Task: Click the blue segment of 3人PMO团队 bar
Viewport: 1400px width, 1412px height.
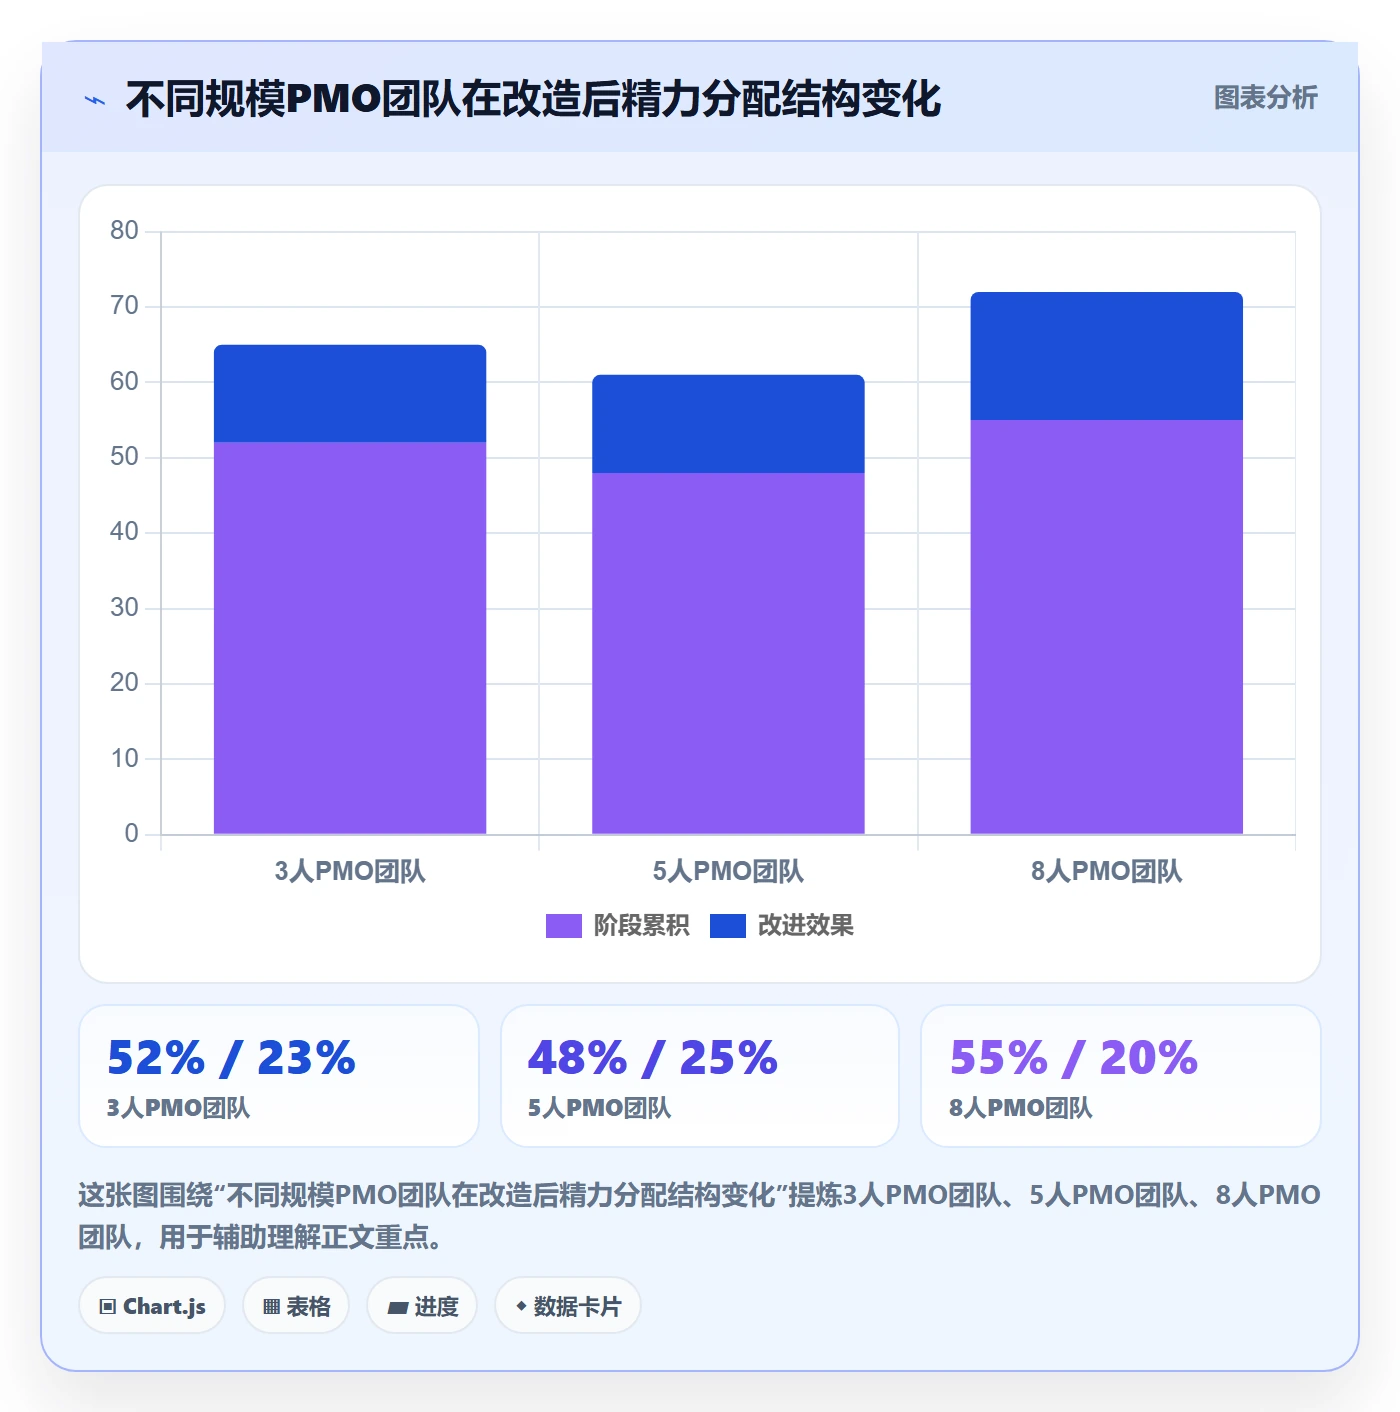Action: tap(350, 394)
